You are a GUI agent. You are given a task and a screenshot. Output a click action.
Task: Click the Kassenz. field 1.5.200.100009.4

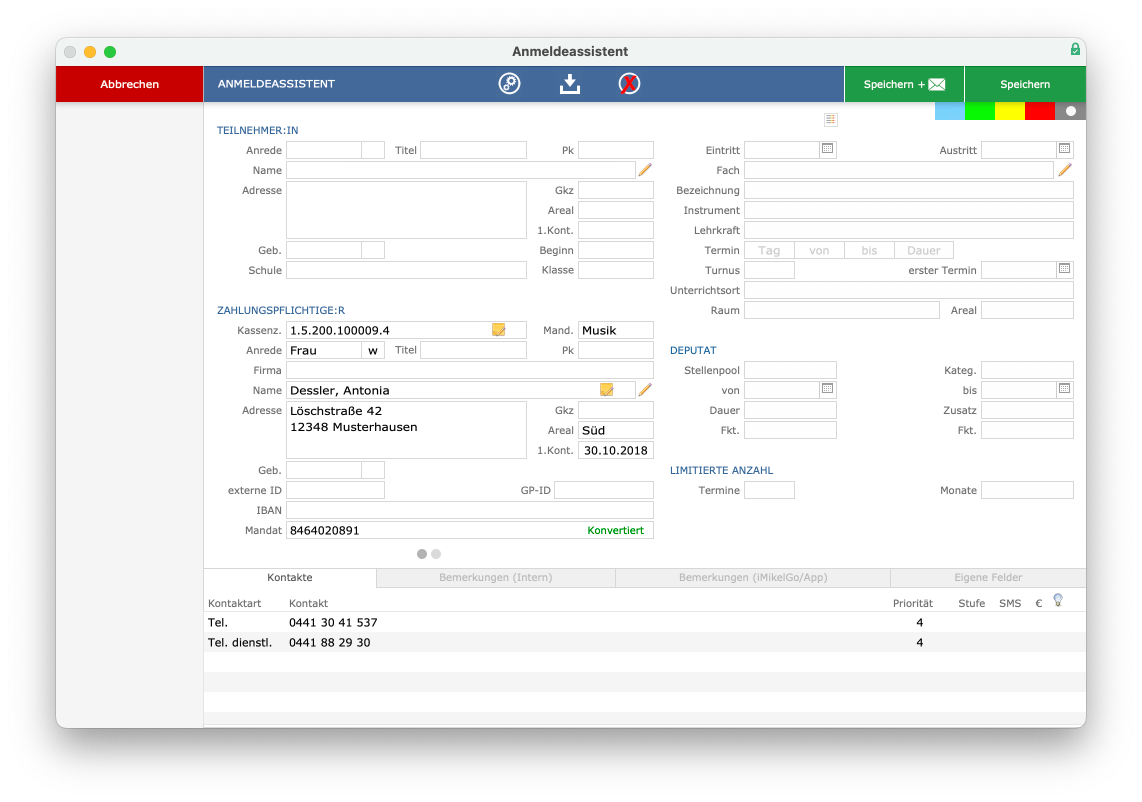(406, 330)
